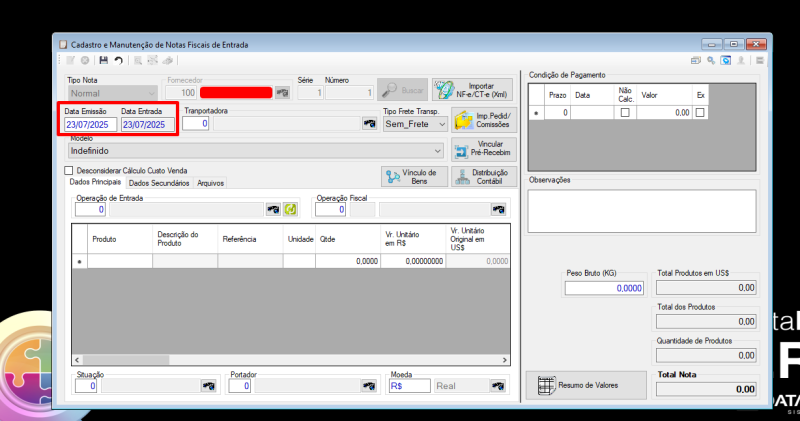Click the Data cell in payment grid row
800x421 pixels.
592,113
